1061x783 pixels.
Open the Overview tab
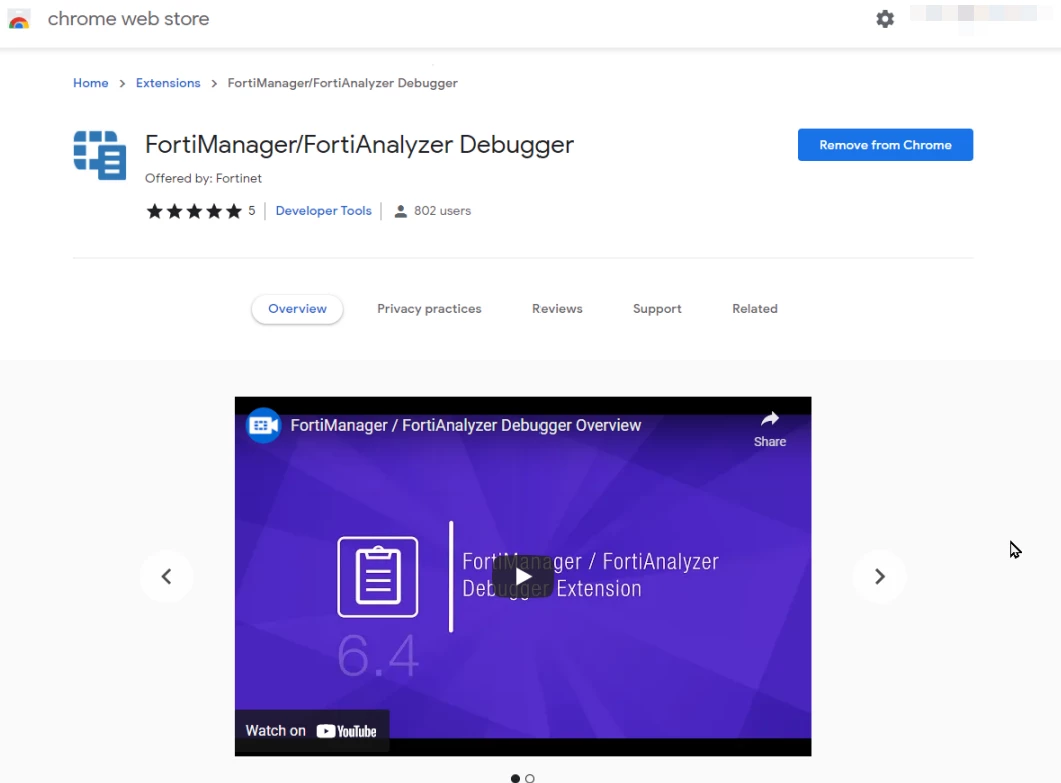click(x=297, y=309)
